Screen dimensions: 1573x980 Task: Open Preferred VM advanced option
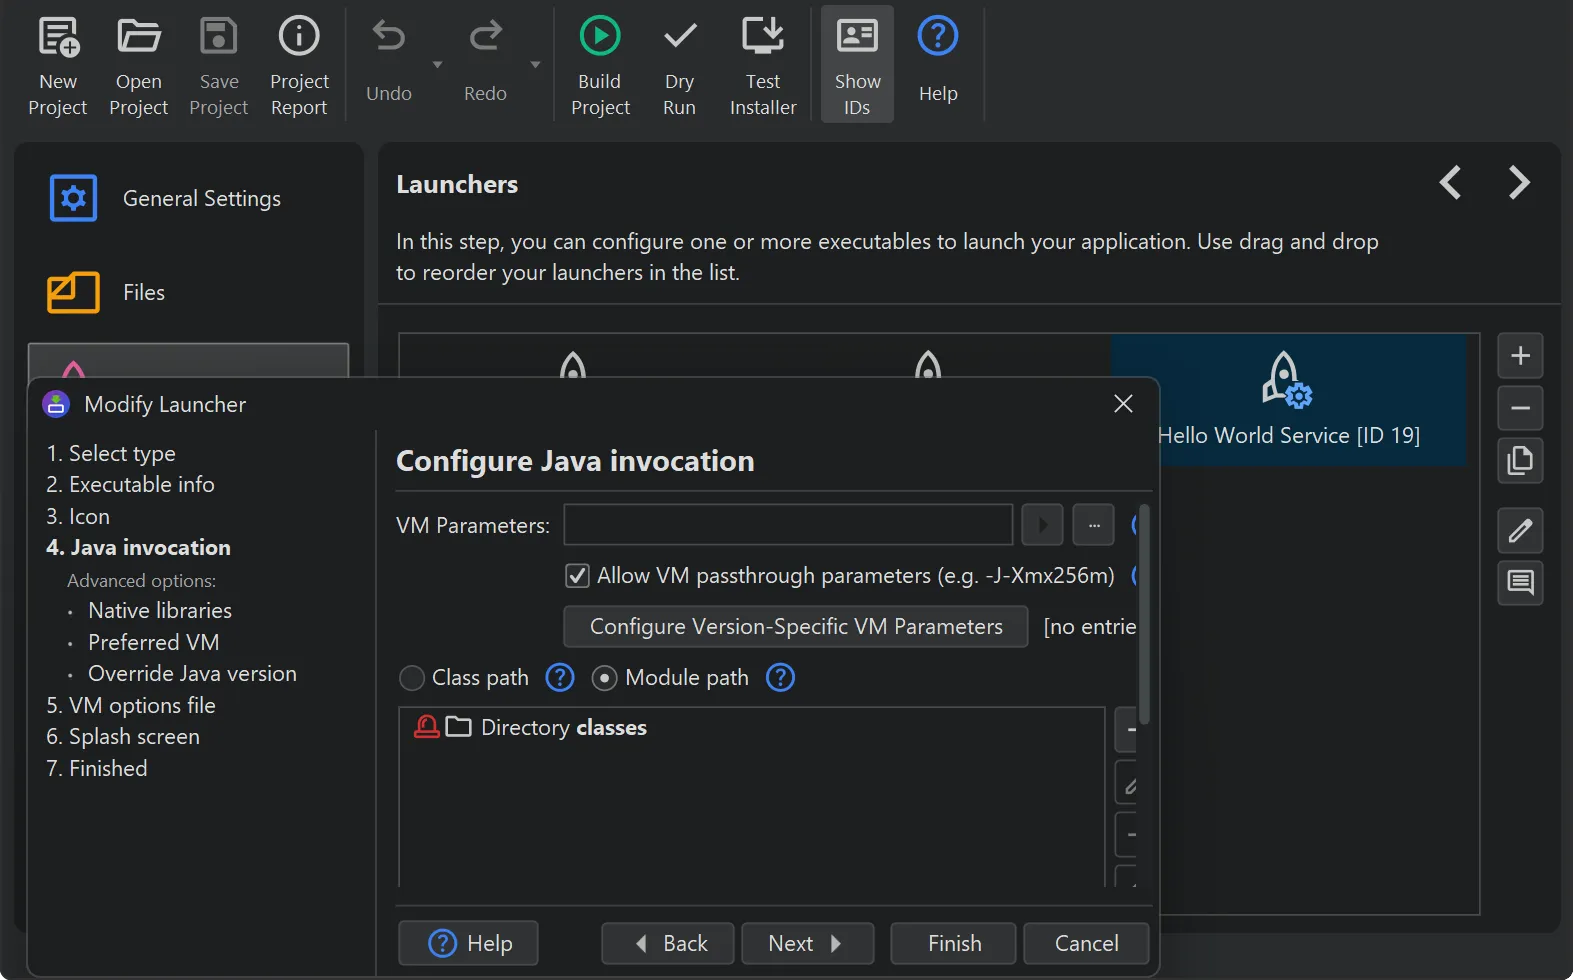tap(153, 642)
